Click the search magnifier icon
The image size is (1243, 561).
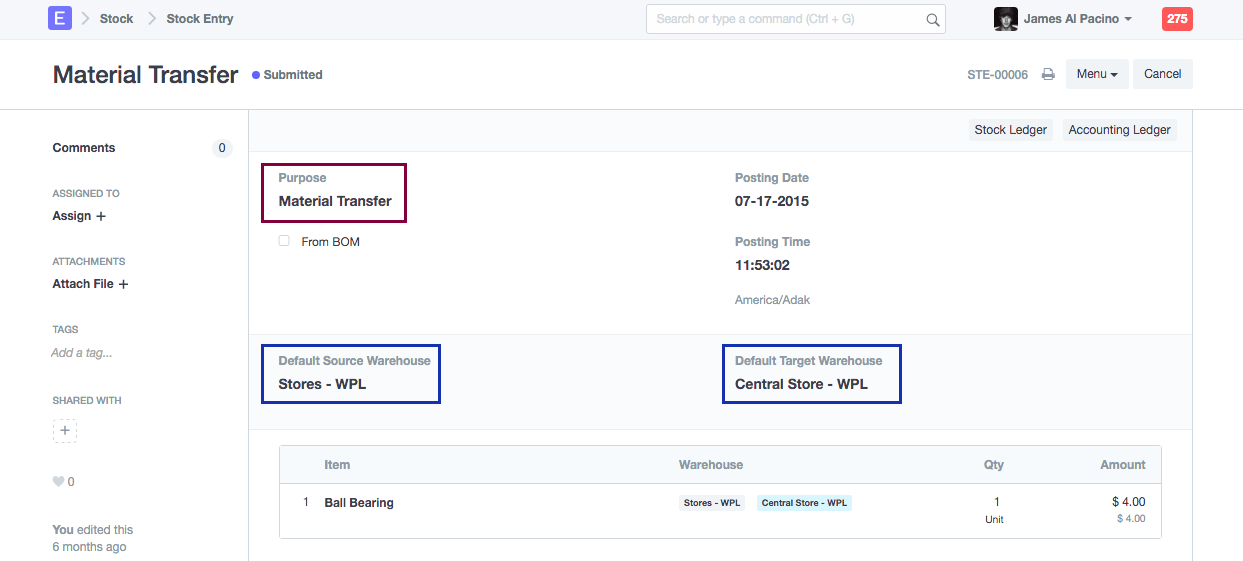[932, 19]
